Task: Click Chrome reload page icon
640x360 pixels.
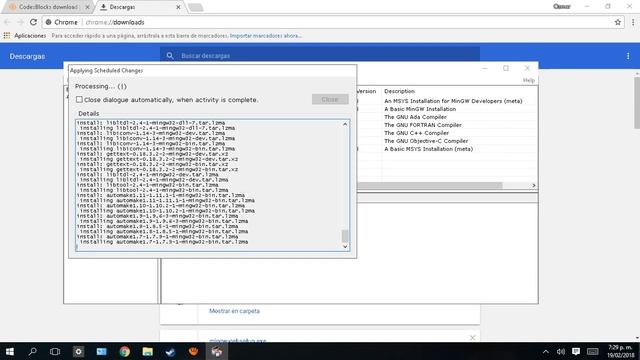Action: coord(33,22)
